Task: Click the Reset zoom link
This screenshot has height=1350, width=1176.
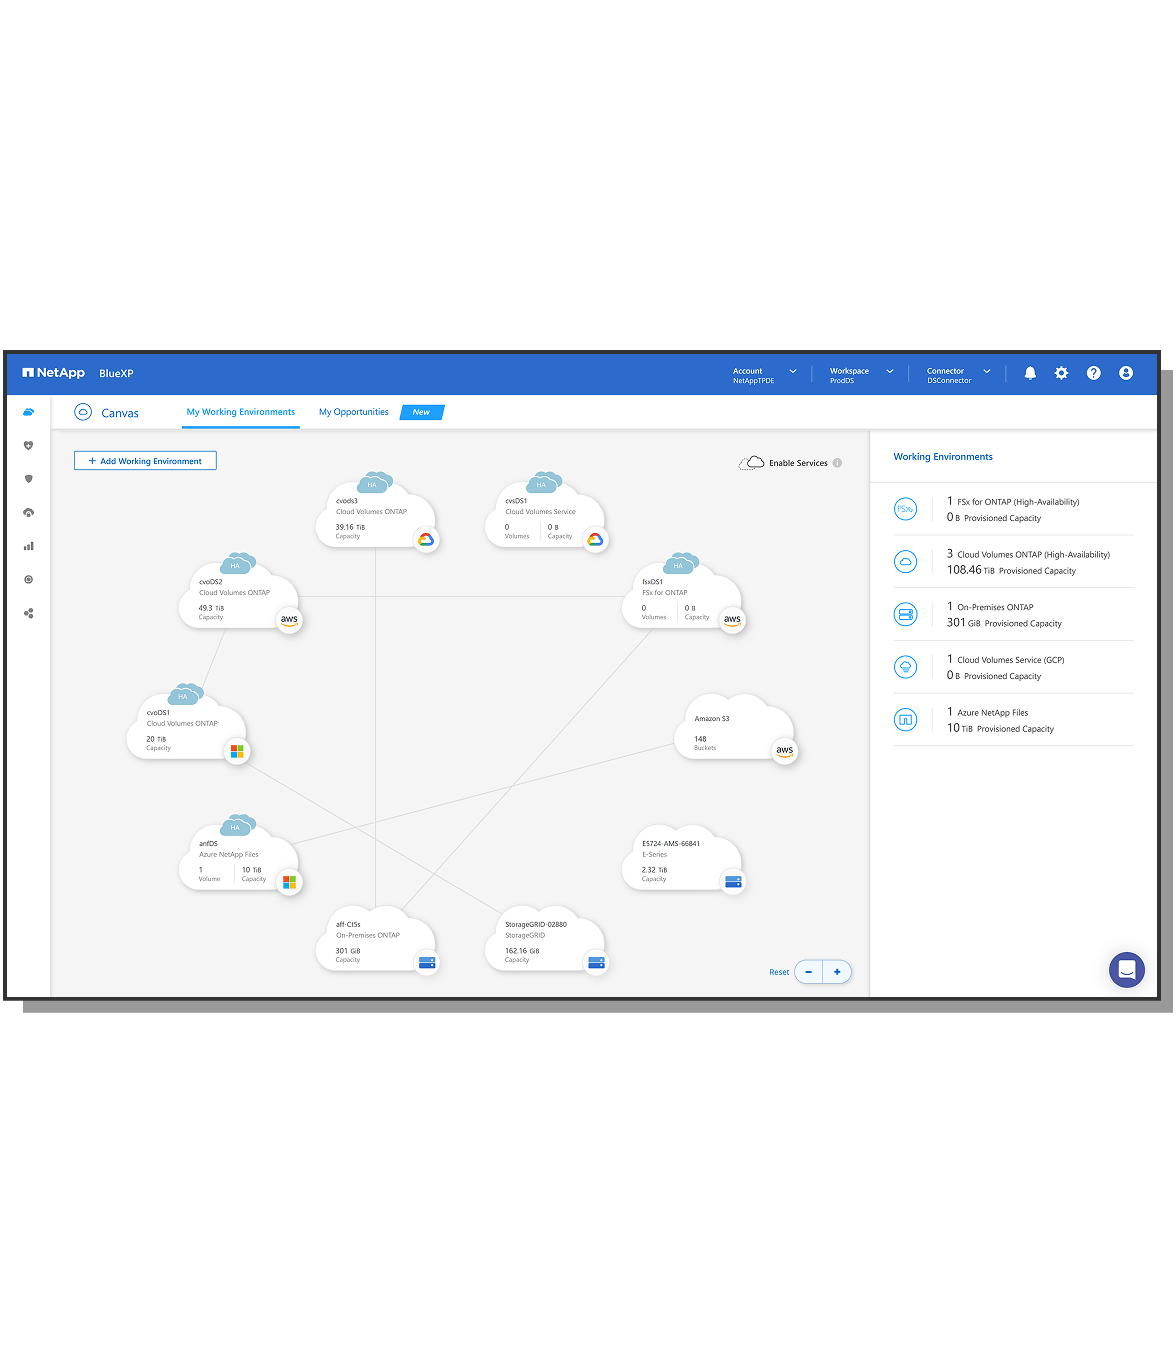Action: coord(779,972)
